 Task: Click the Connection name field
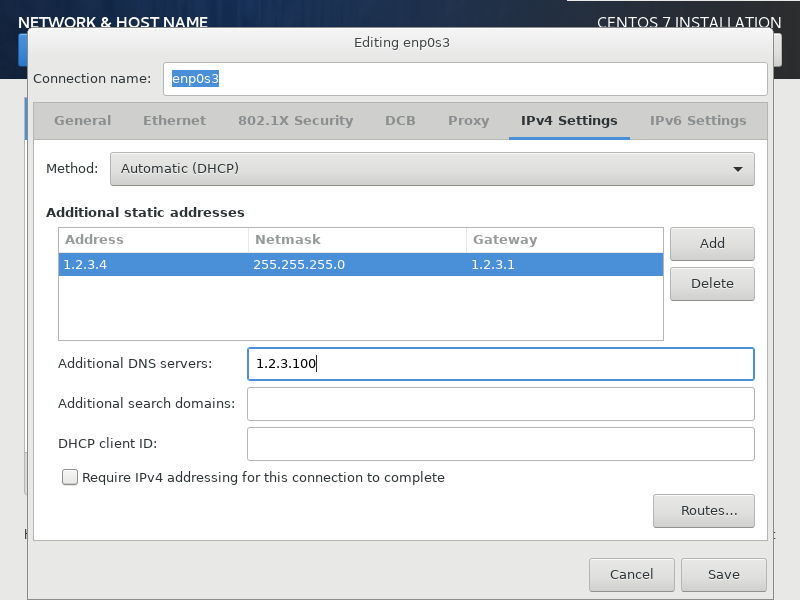pos(465,79)
